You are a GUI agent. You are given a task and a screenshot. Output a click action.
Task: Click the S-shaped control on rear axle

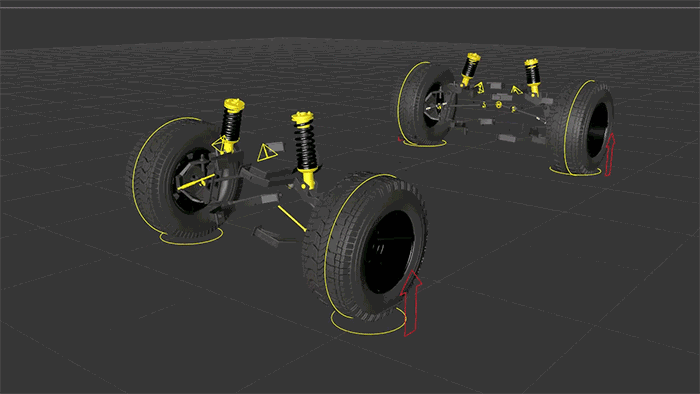coord(484,104)
